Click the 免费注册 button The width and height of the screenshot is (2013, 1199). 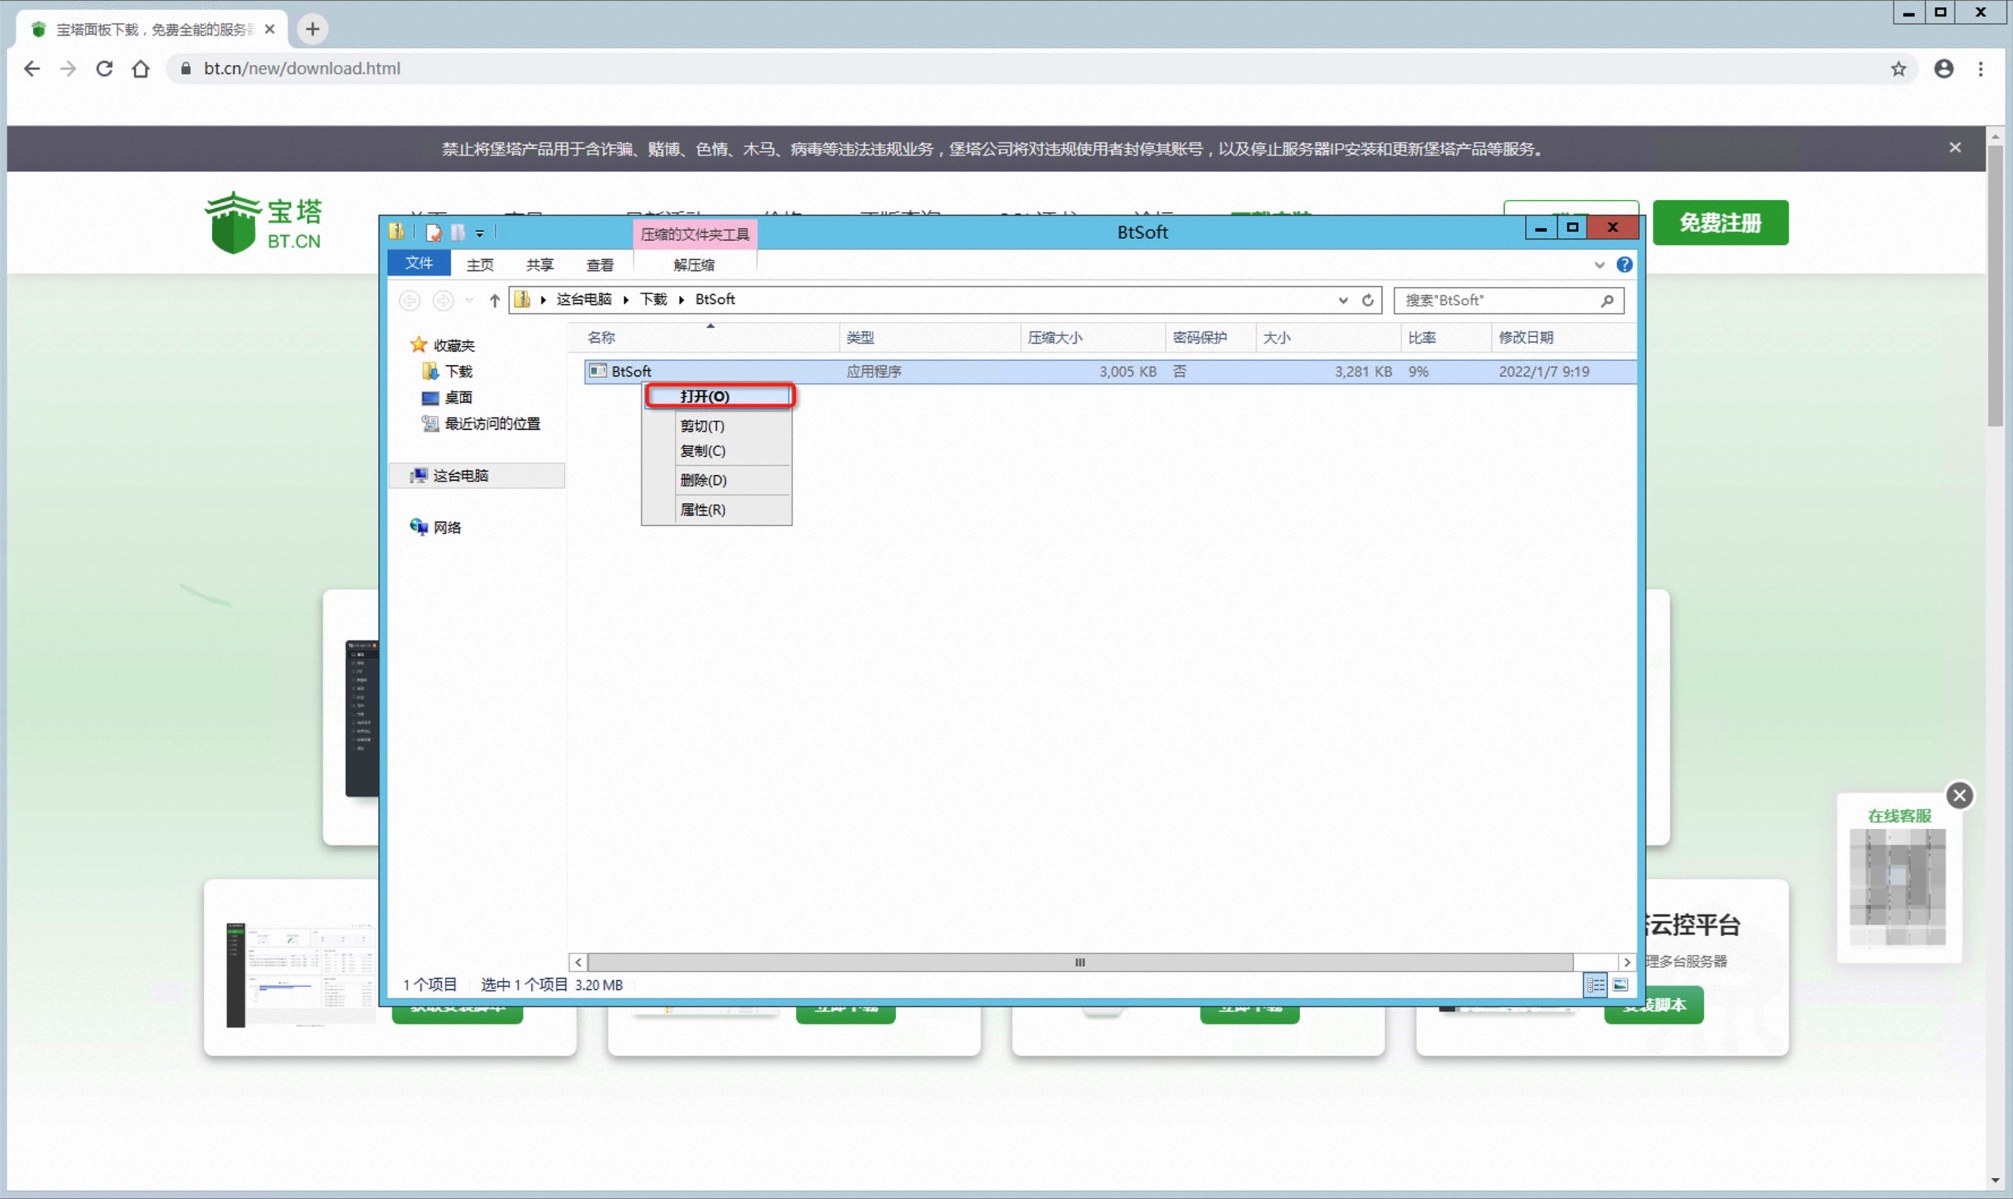(x=1720, y=222)
